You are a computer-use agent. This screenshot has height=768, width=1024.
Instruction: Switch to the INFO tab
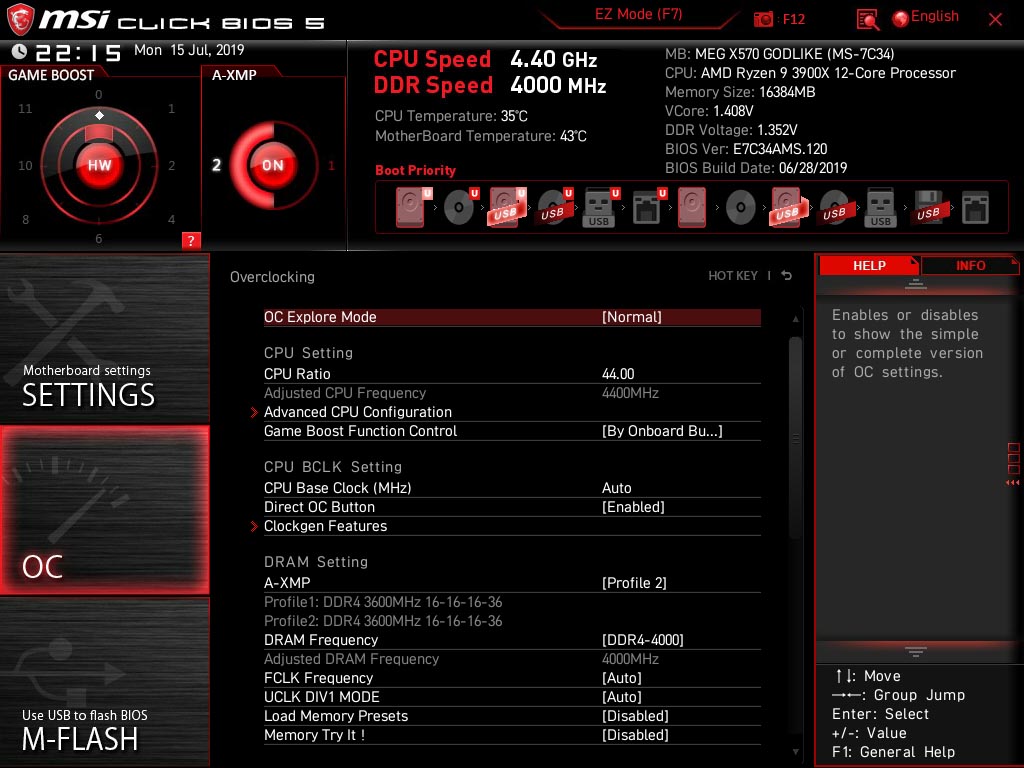970,265
